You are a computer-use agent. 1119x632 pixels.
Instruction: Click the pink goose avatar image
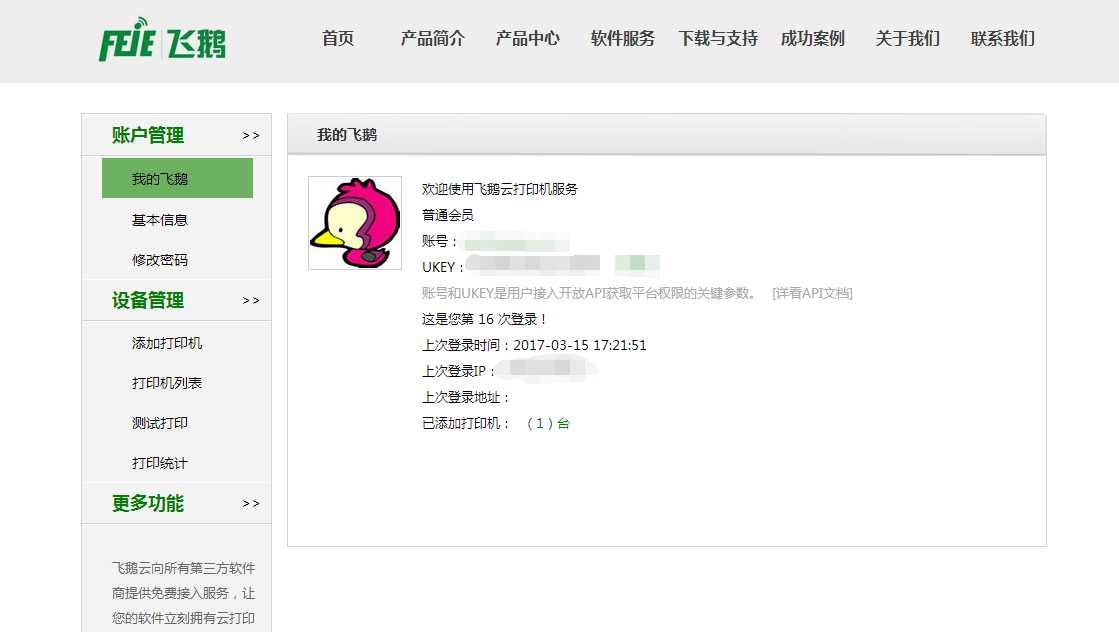[x=355, y=223]
